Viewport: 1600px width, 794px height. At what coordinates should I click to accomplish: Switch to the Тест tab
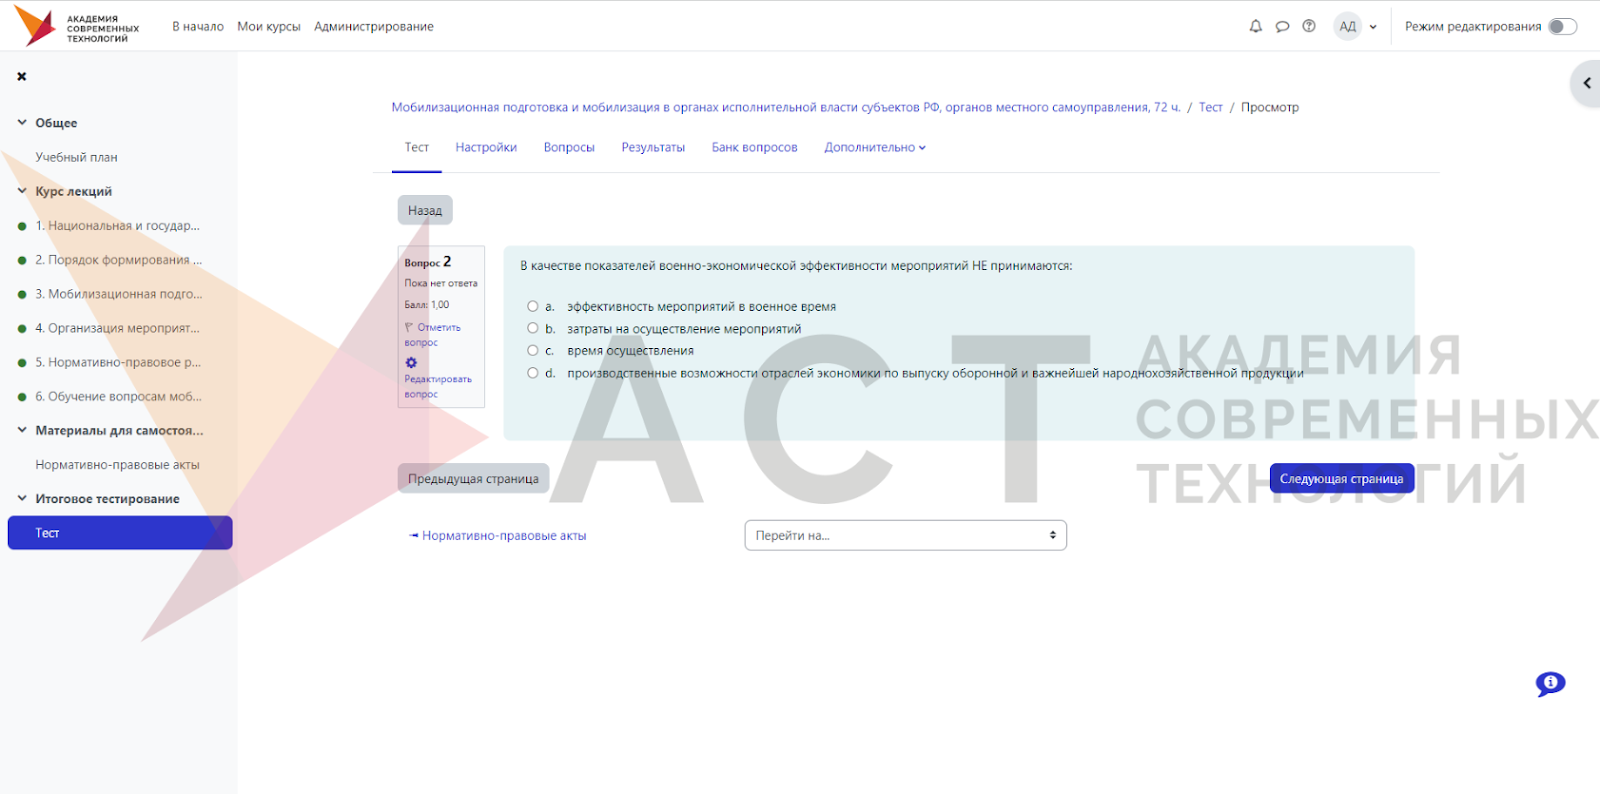coord(417,147)
